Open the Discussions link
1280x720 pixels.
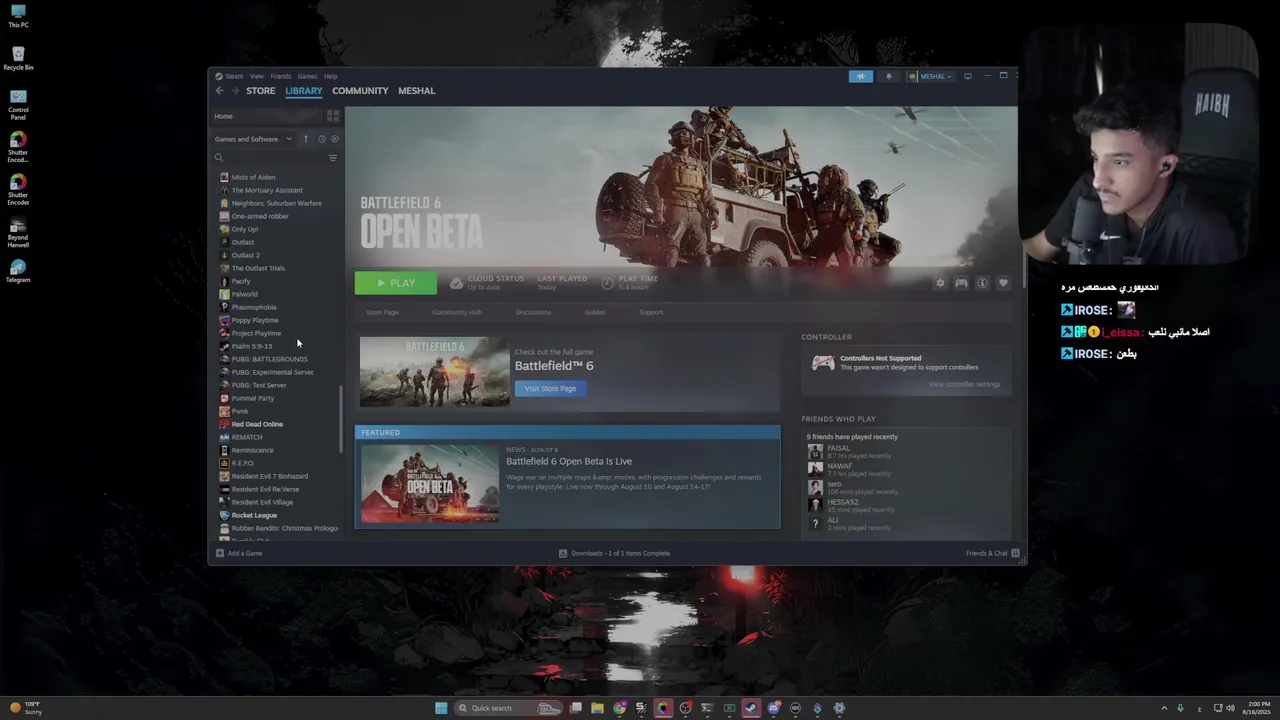(533, 312)
